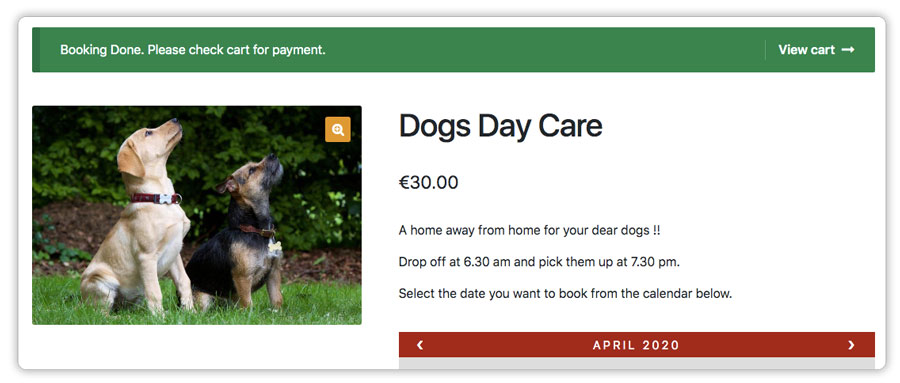This screenshot has height=383, width=900.
Task: Select the Dogs Day Care title
Action: point(501,126)
